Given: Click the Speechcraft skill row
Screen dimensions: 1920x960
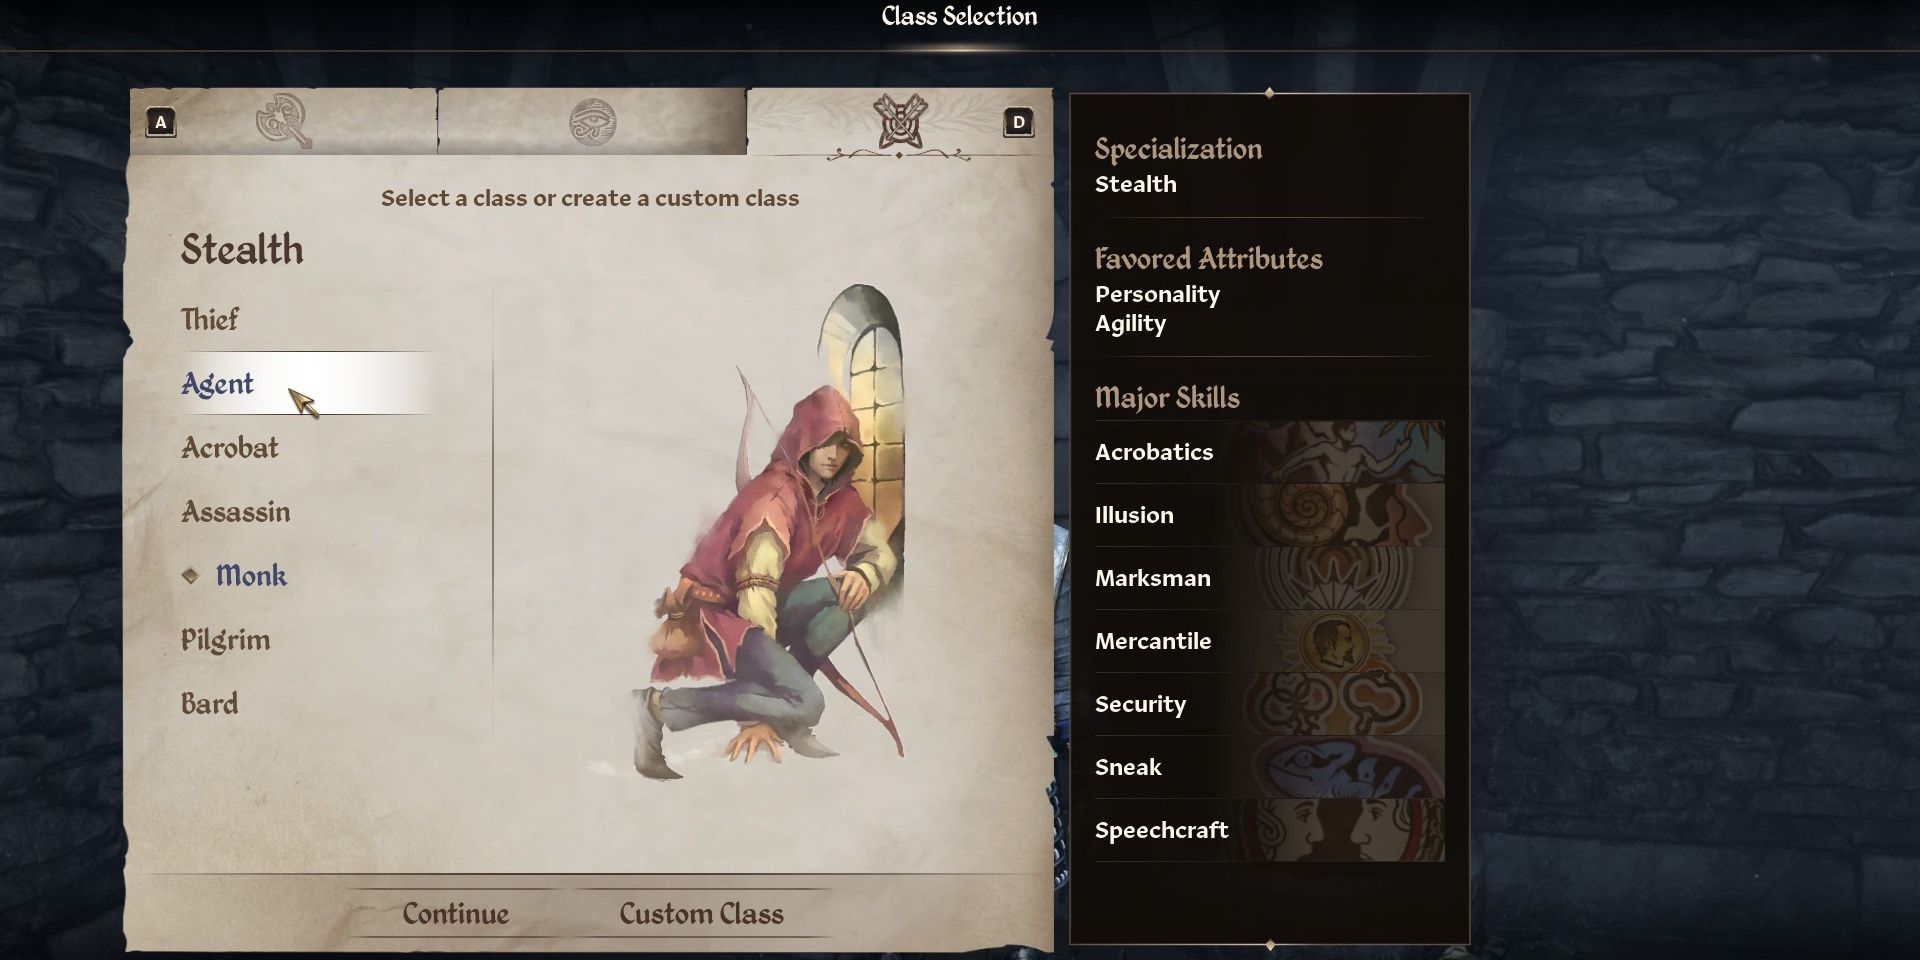Looking at the screenshot, I should [1269, 830].
